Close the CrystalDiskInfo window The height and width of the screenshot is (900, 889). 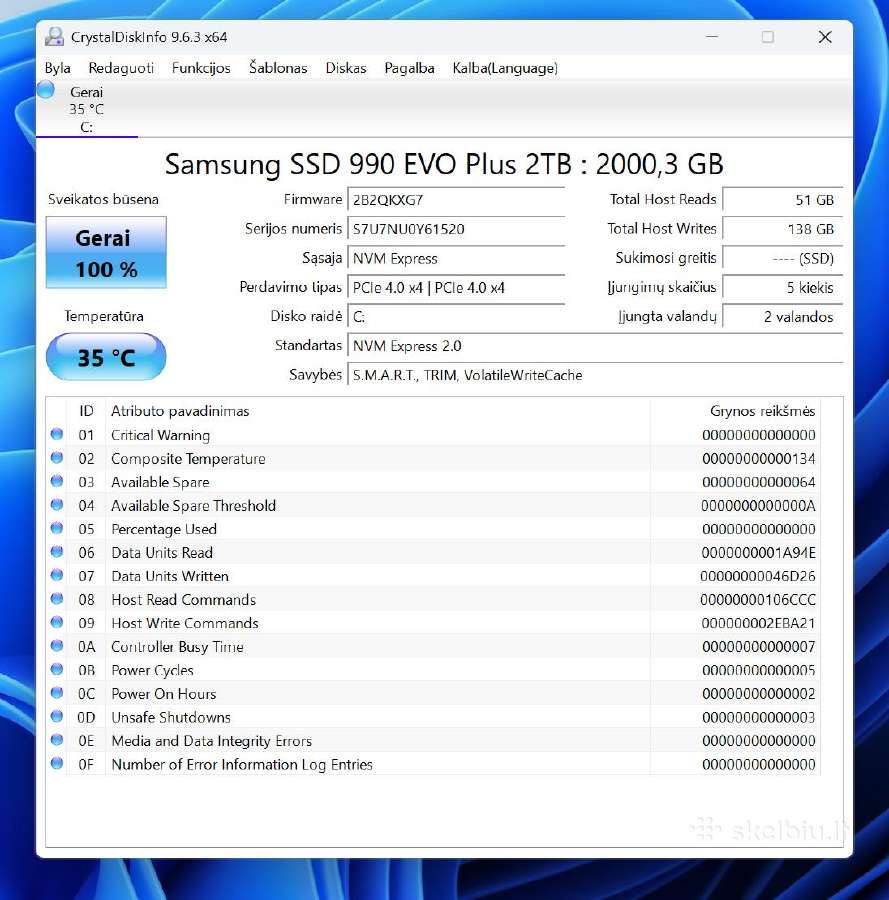point(825,37)
